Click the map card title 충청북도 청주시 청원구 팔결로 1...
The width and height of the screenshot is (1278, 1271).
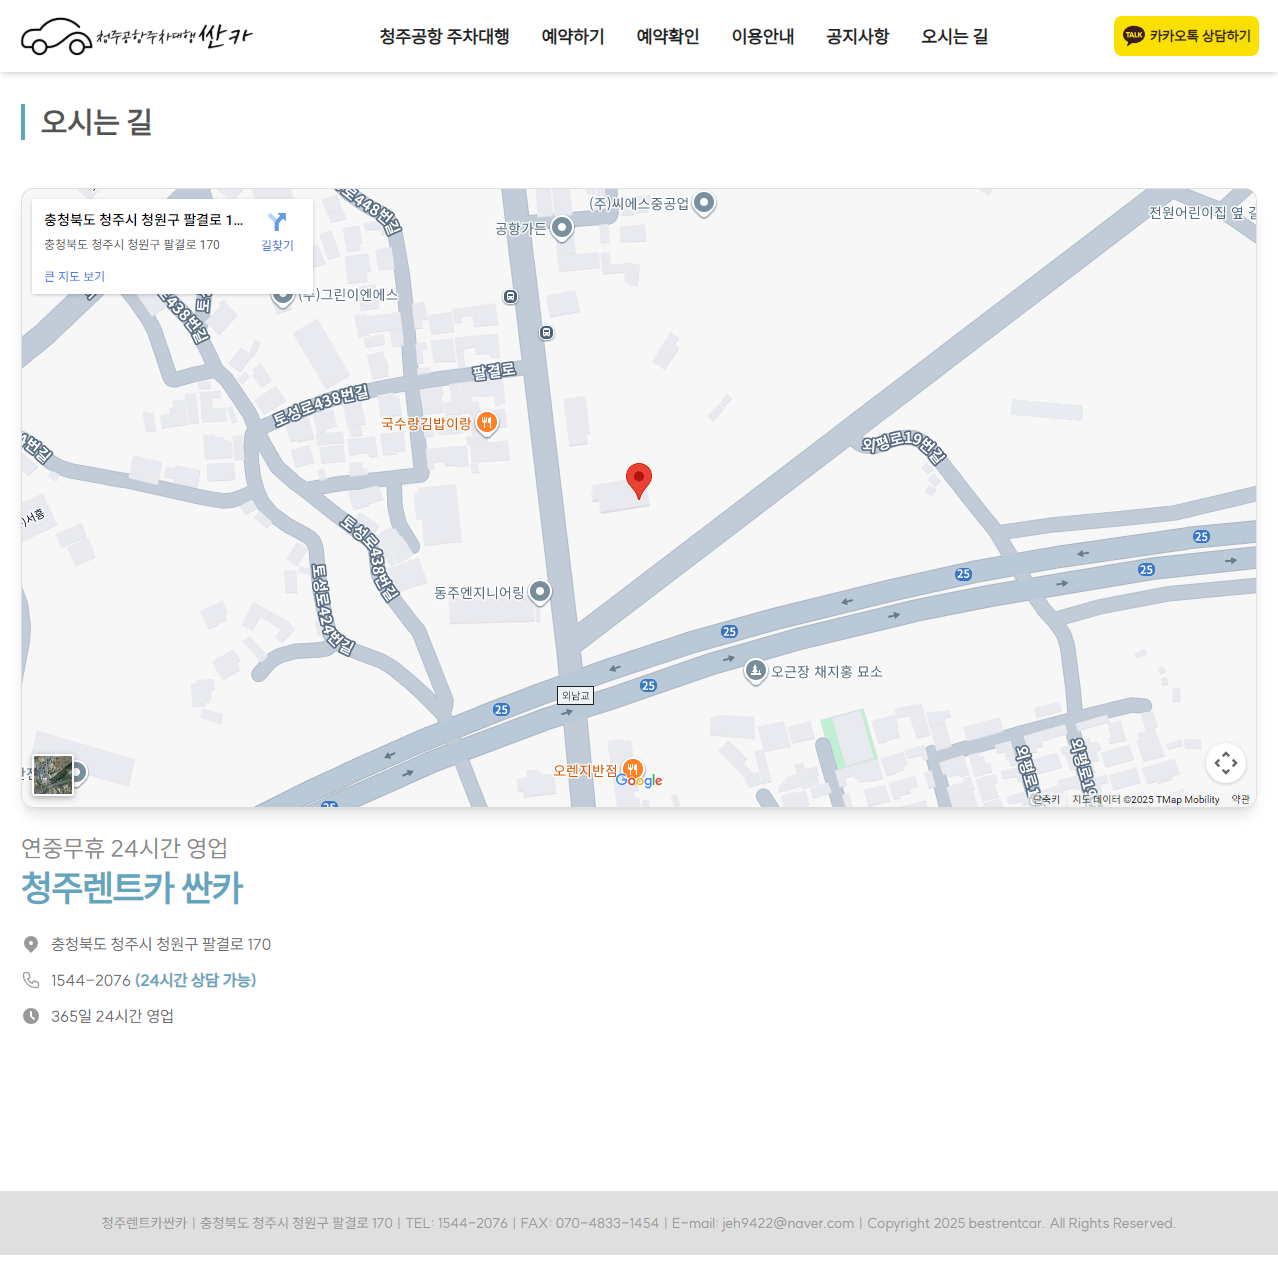(x=144, y=220)
